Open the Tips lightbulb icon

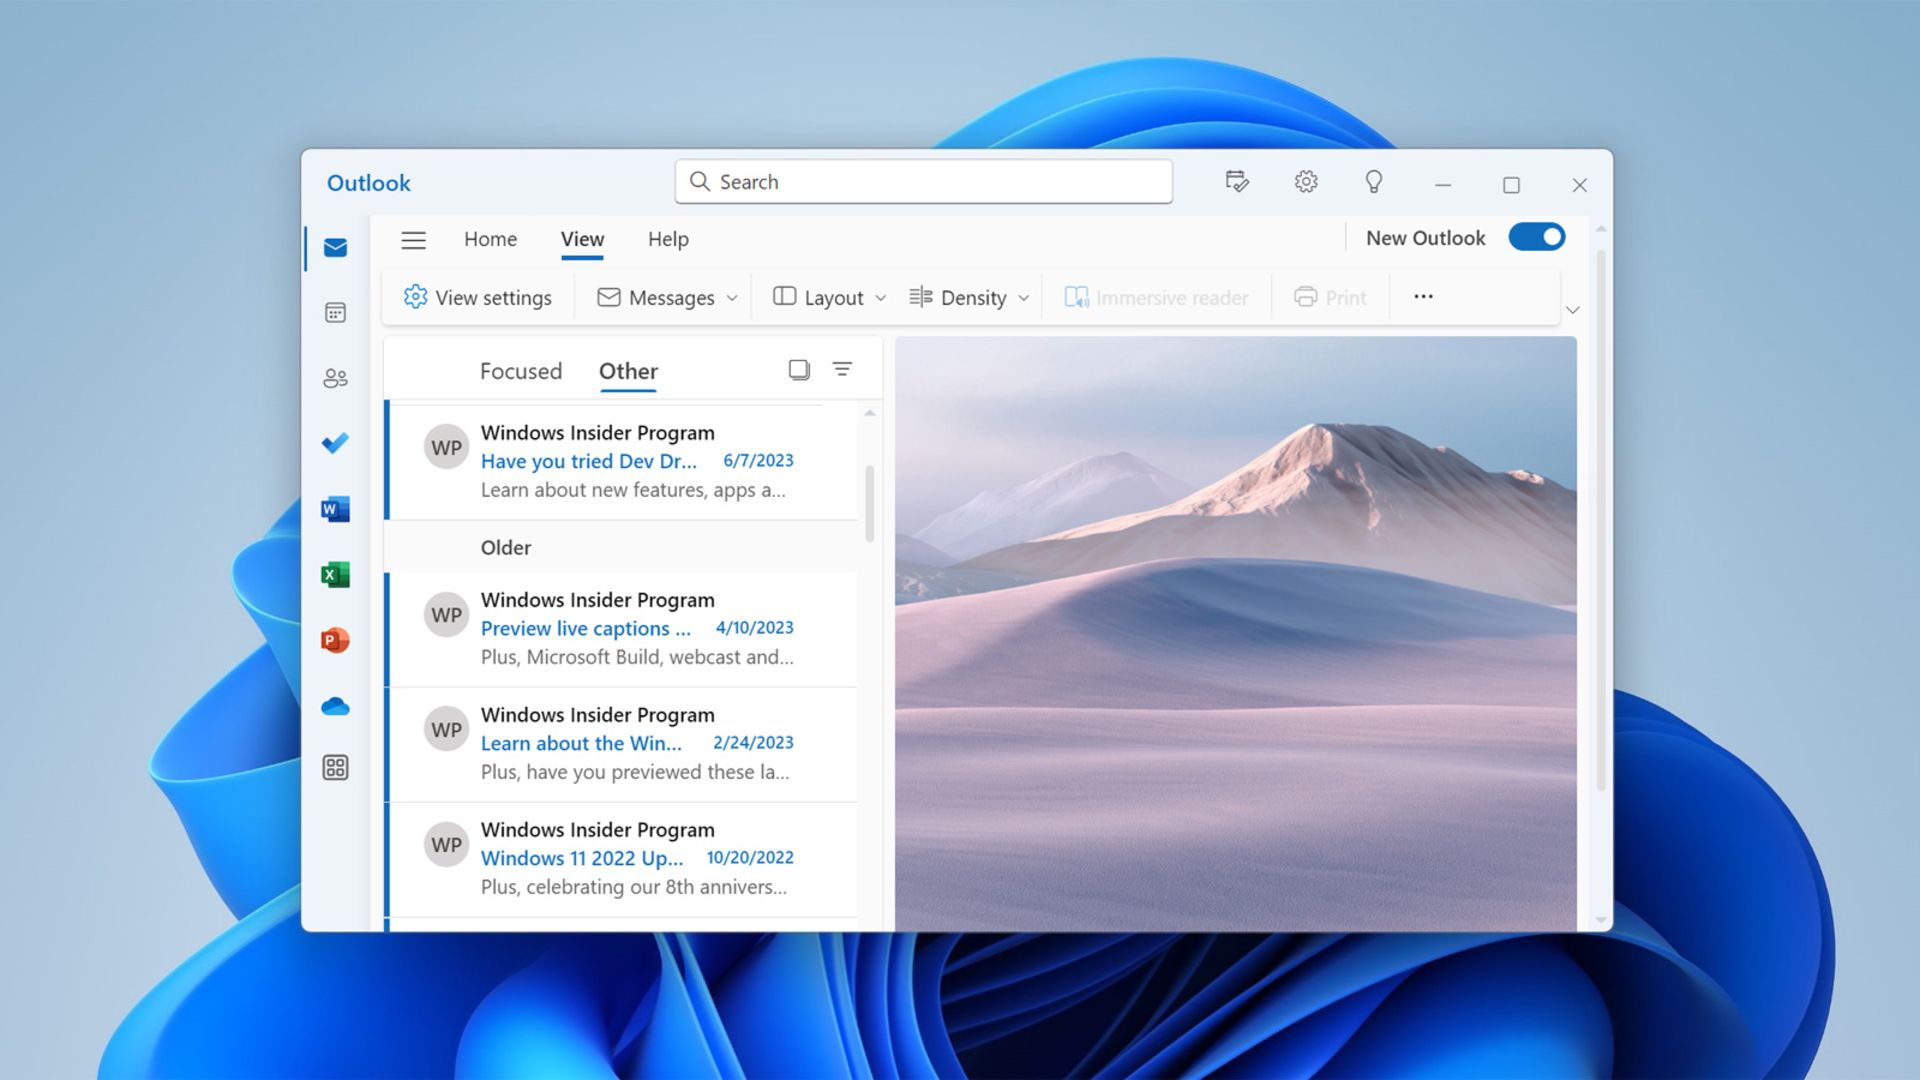click(1373, 181)
